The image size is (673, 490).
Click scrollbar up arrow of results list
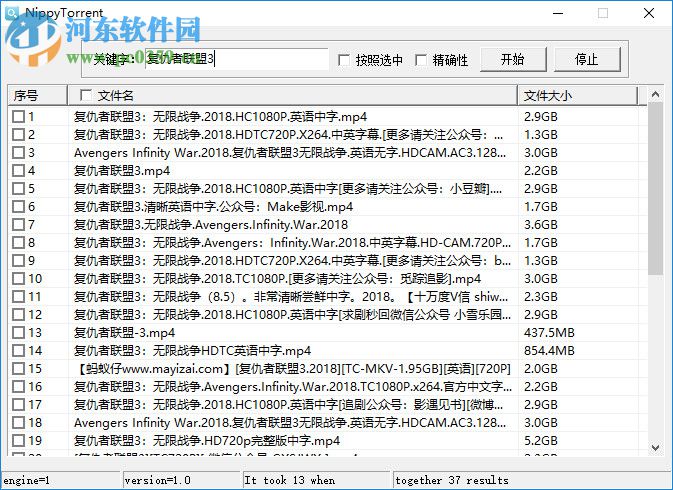click(655, 94)
